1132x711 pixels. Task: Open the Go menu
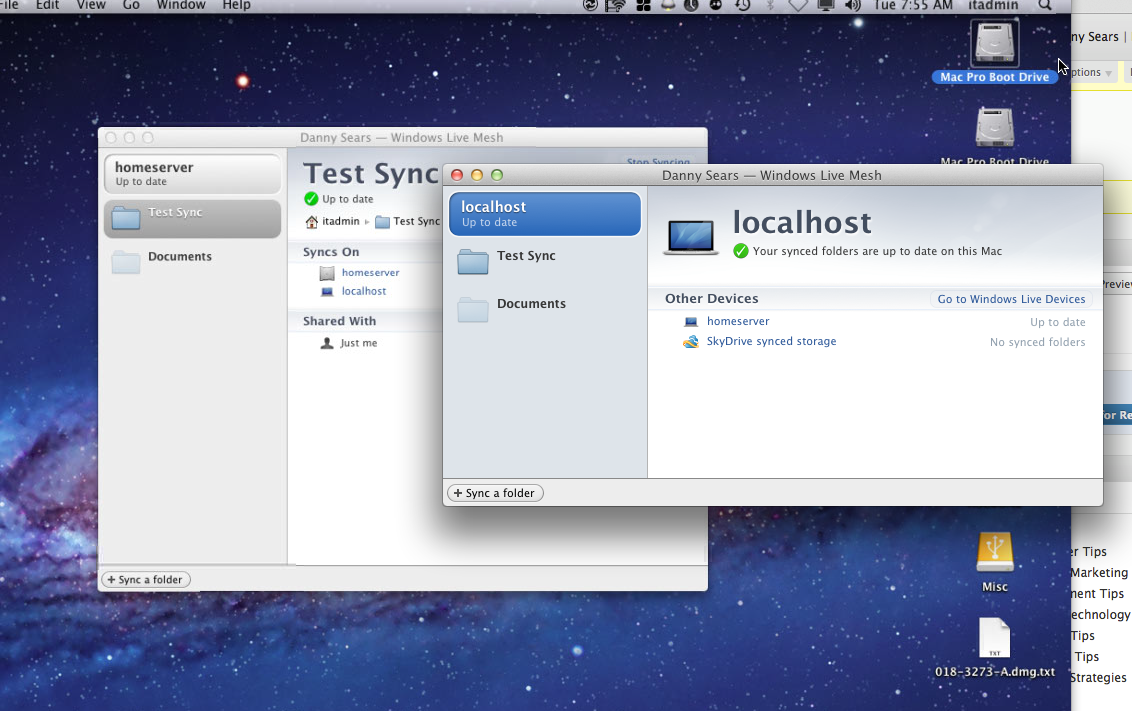[x=131, y=5]
